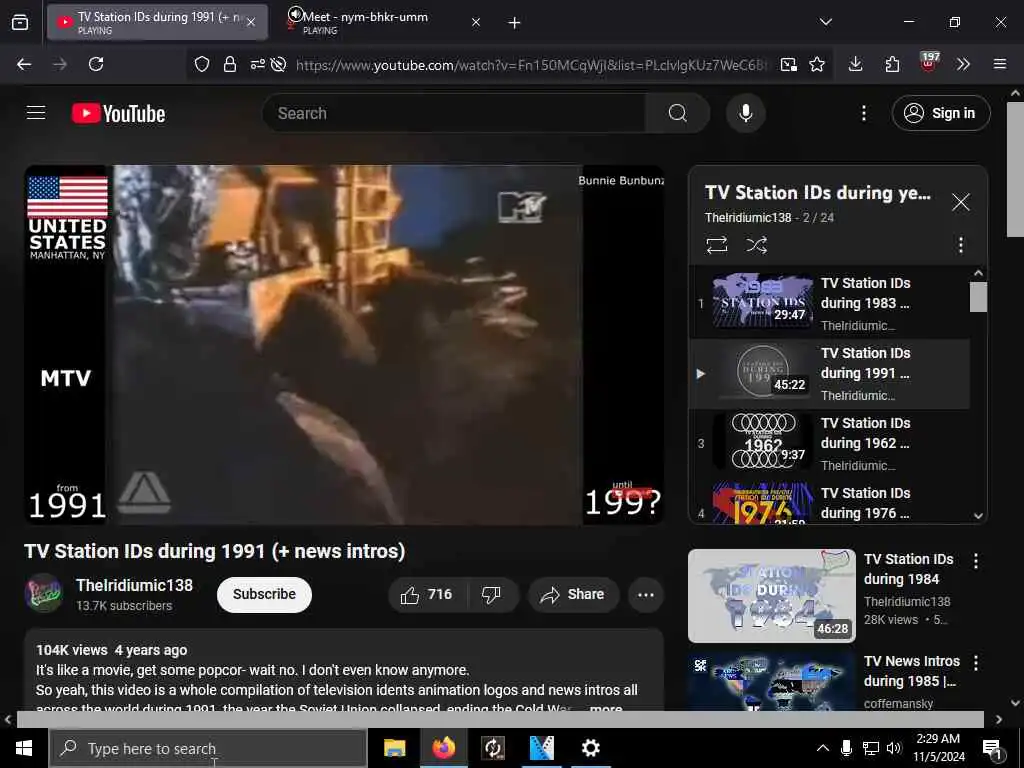1024x768 pixels.
Task: Open options for TV Station IDs during 1984
Action: pos(976,561)
